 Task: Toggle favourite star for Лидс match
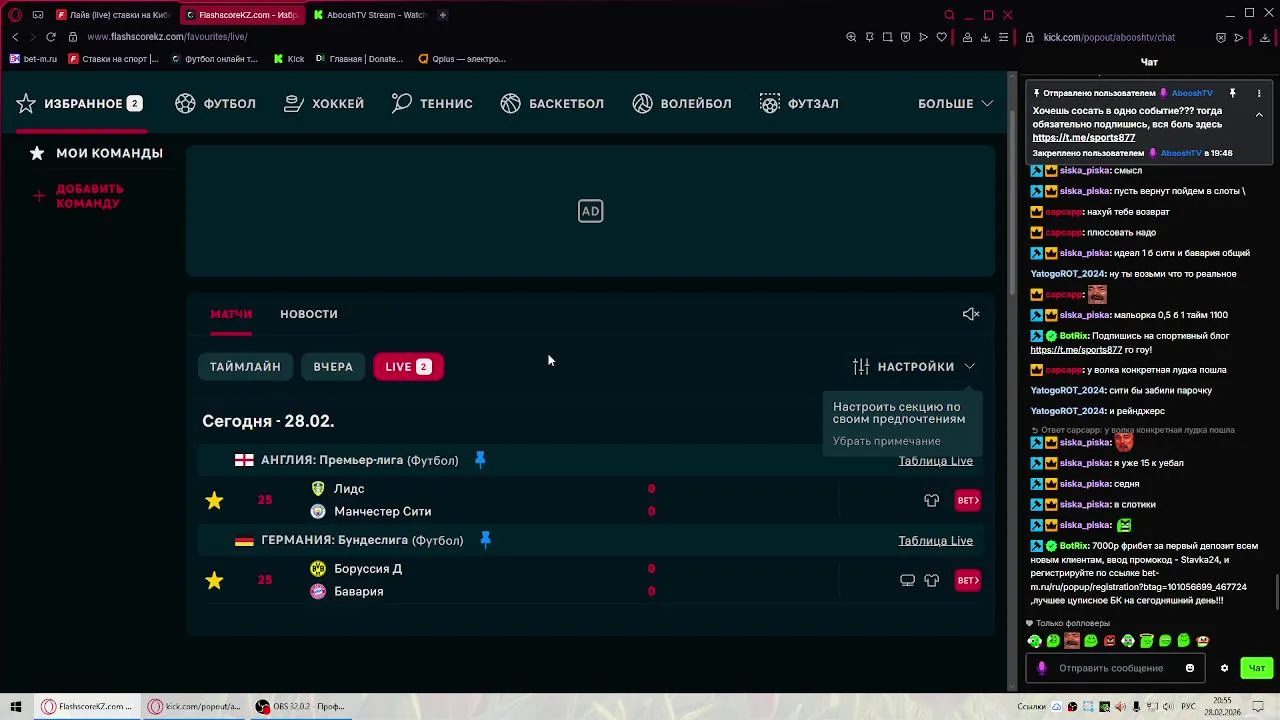tap(214, 500)
